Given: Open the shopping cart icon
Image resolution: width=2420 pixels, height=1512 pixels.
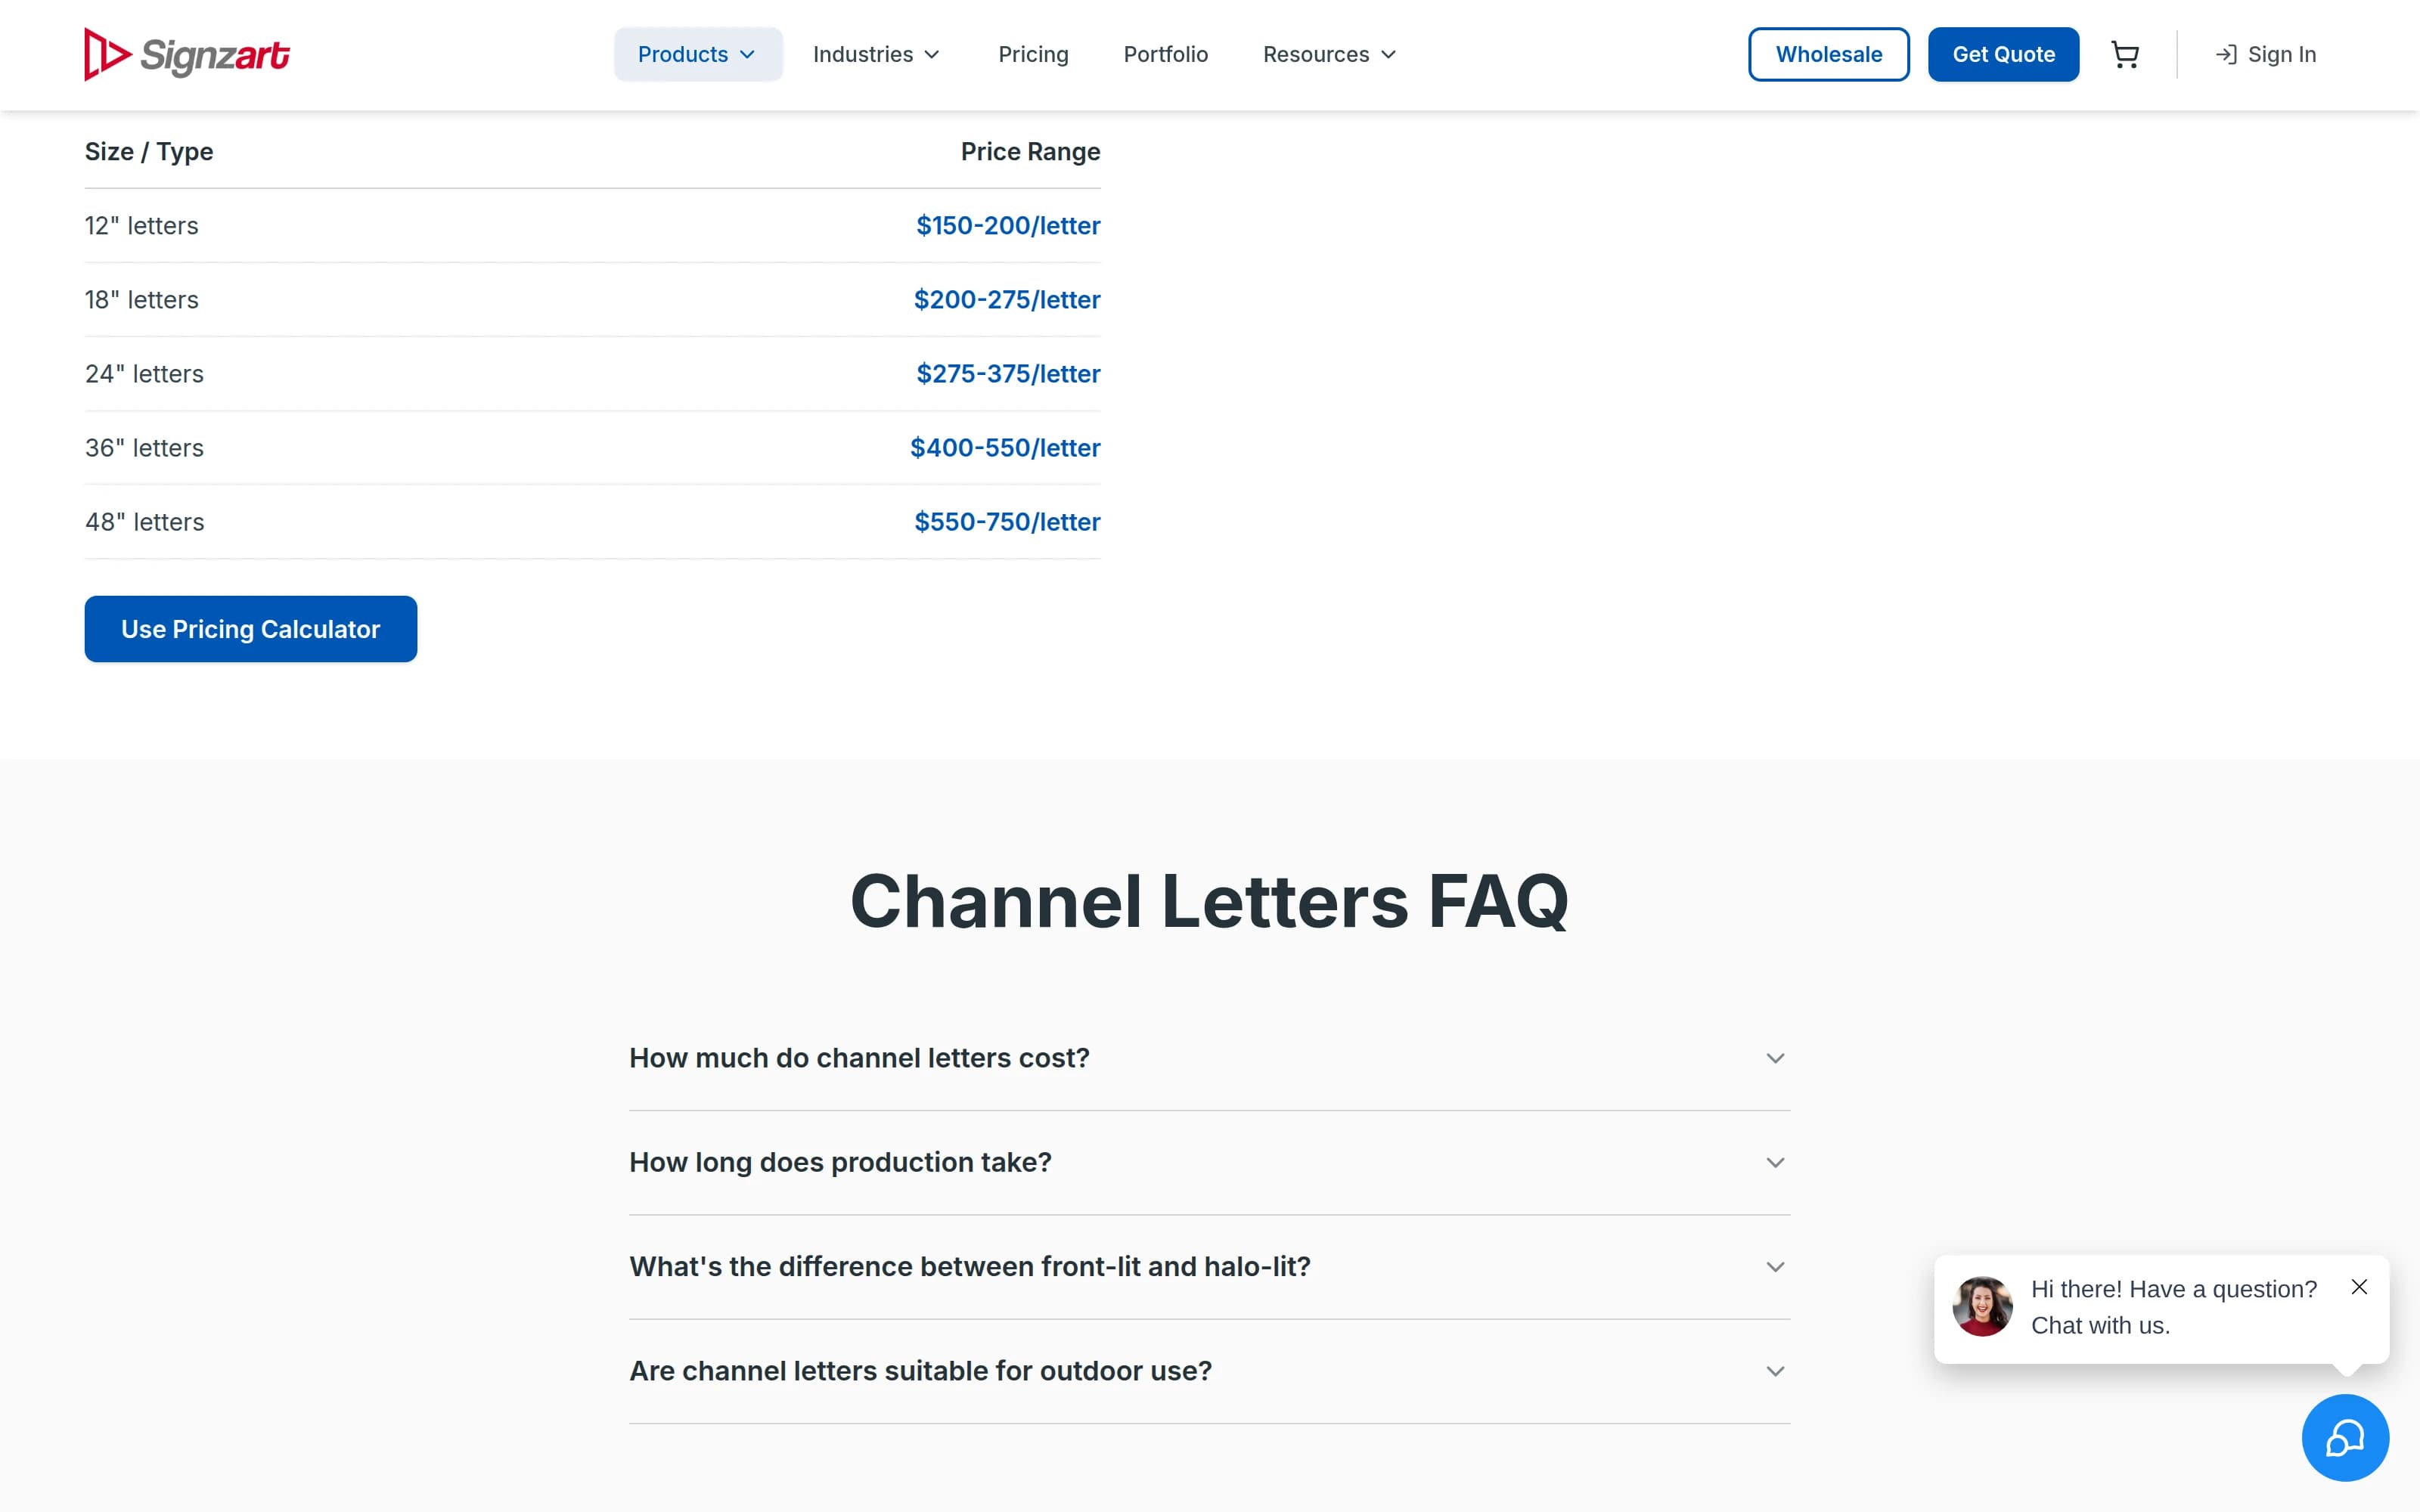Looking at the screenshot, I should tap(2125, 54).
